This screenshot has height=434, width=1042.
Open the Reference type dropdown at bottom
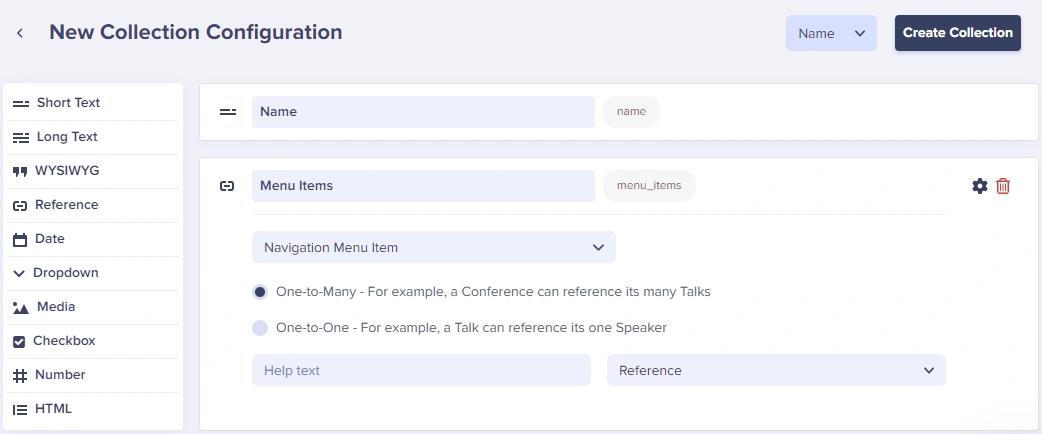[x=775, y=370]
